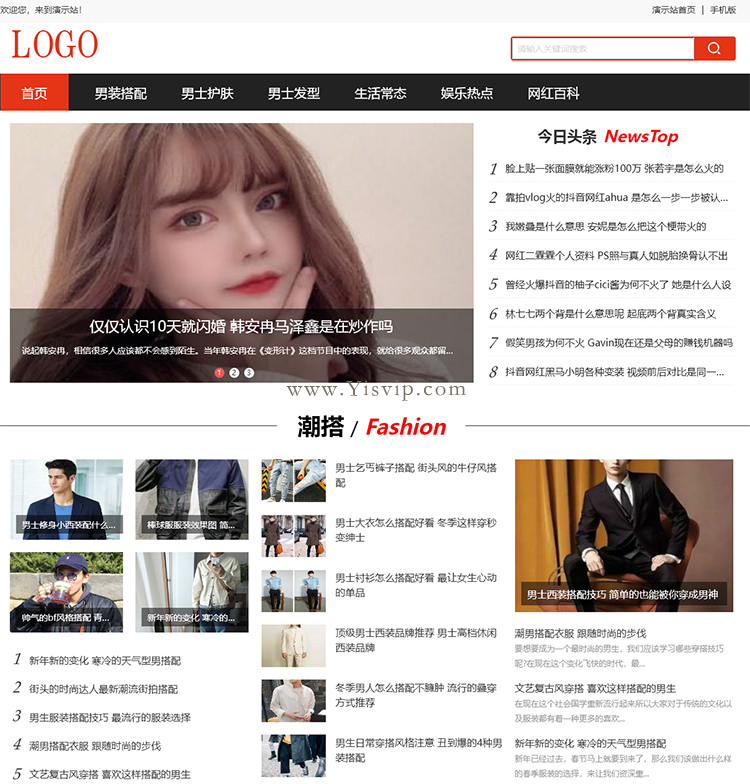
Task: Open the 首页 navigation tab
Action: click(x=34, y=93)
